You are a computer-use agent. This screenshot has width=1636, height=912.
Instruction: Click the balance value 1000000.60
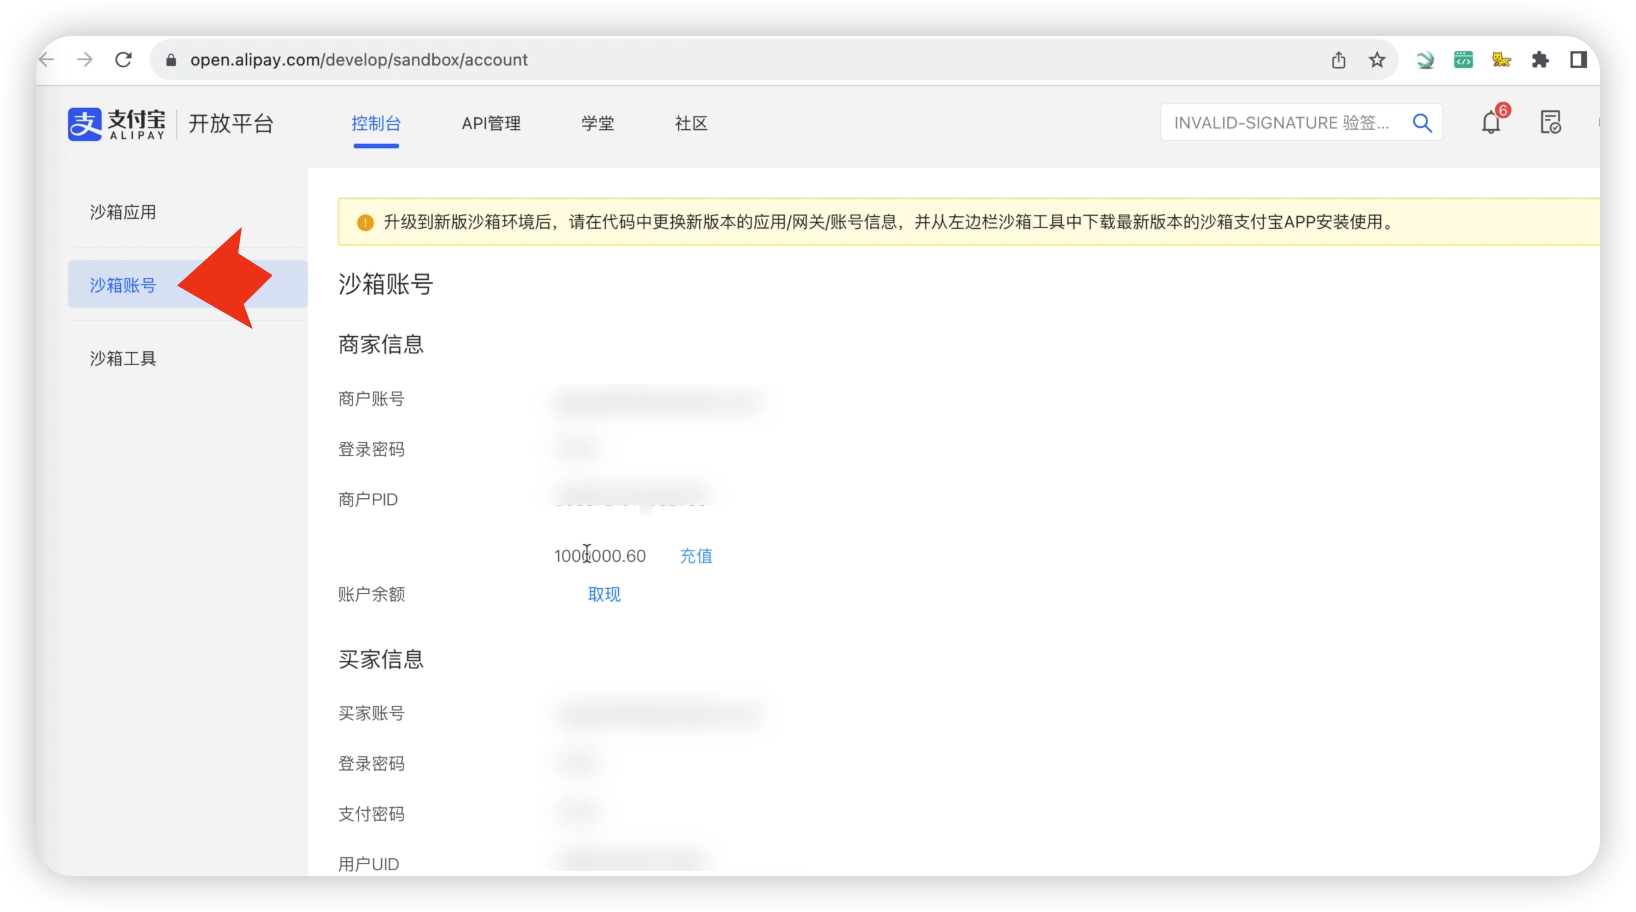[x=600, y=556]
